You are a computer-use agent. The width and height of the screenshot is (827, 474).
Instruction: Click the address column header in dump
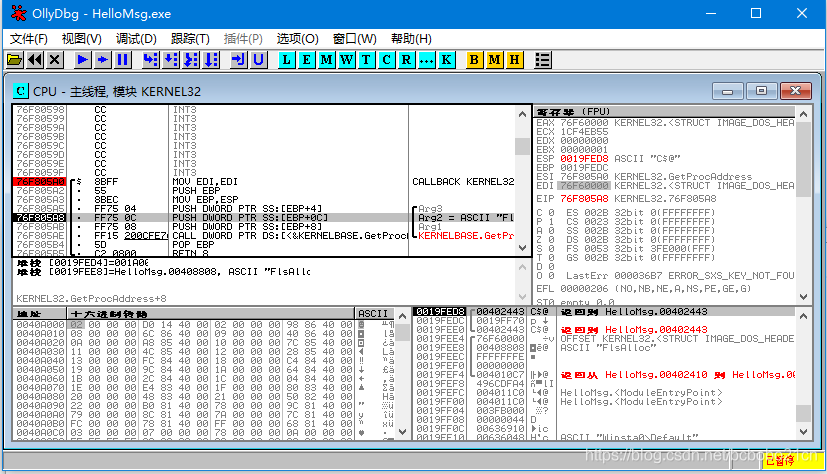click(x=40, y=313)
